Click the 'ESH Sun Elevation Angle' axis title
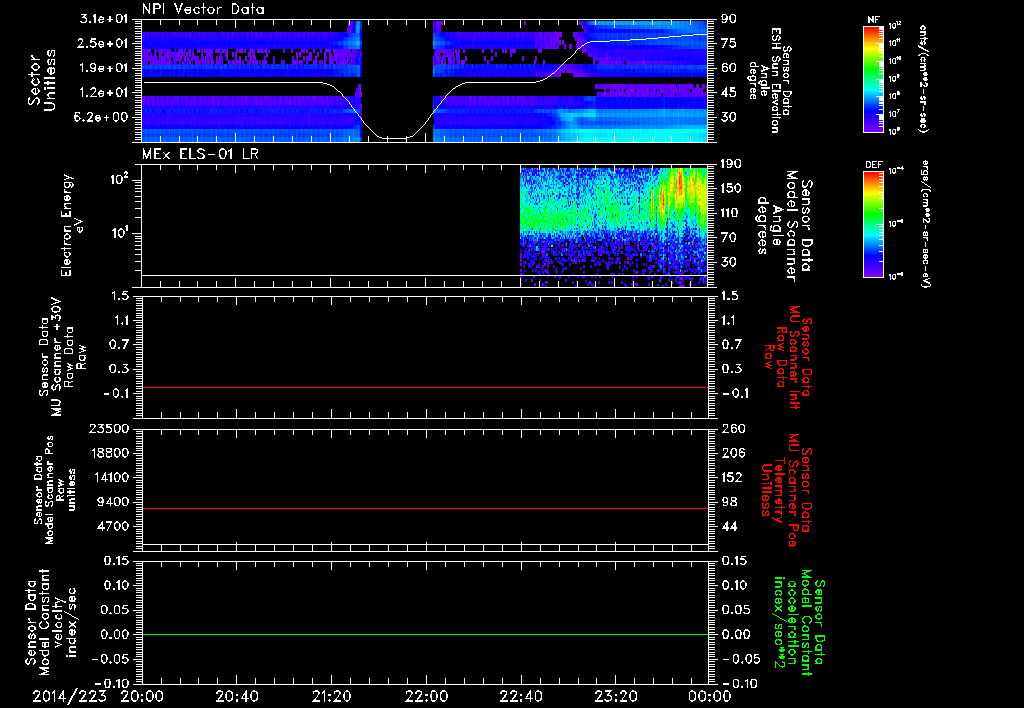This screenshot has width=1024, height=708. pyautogui.click(x=771, y=80)
